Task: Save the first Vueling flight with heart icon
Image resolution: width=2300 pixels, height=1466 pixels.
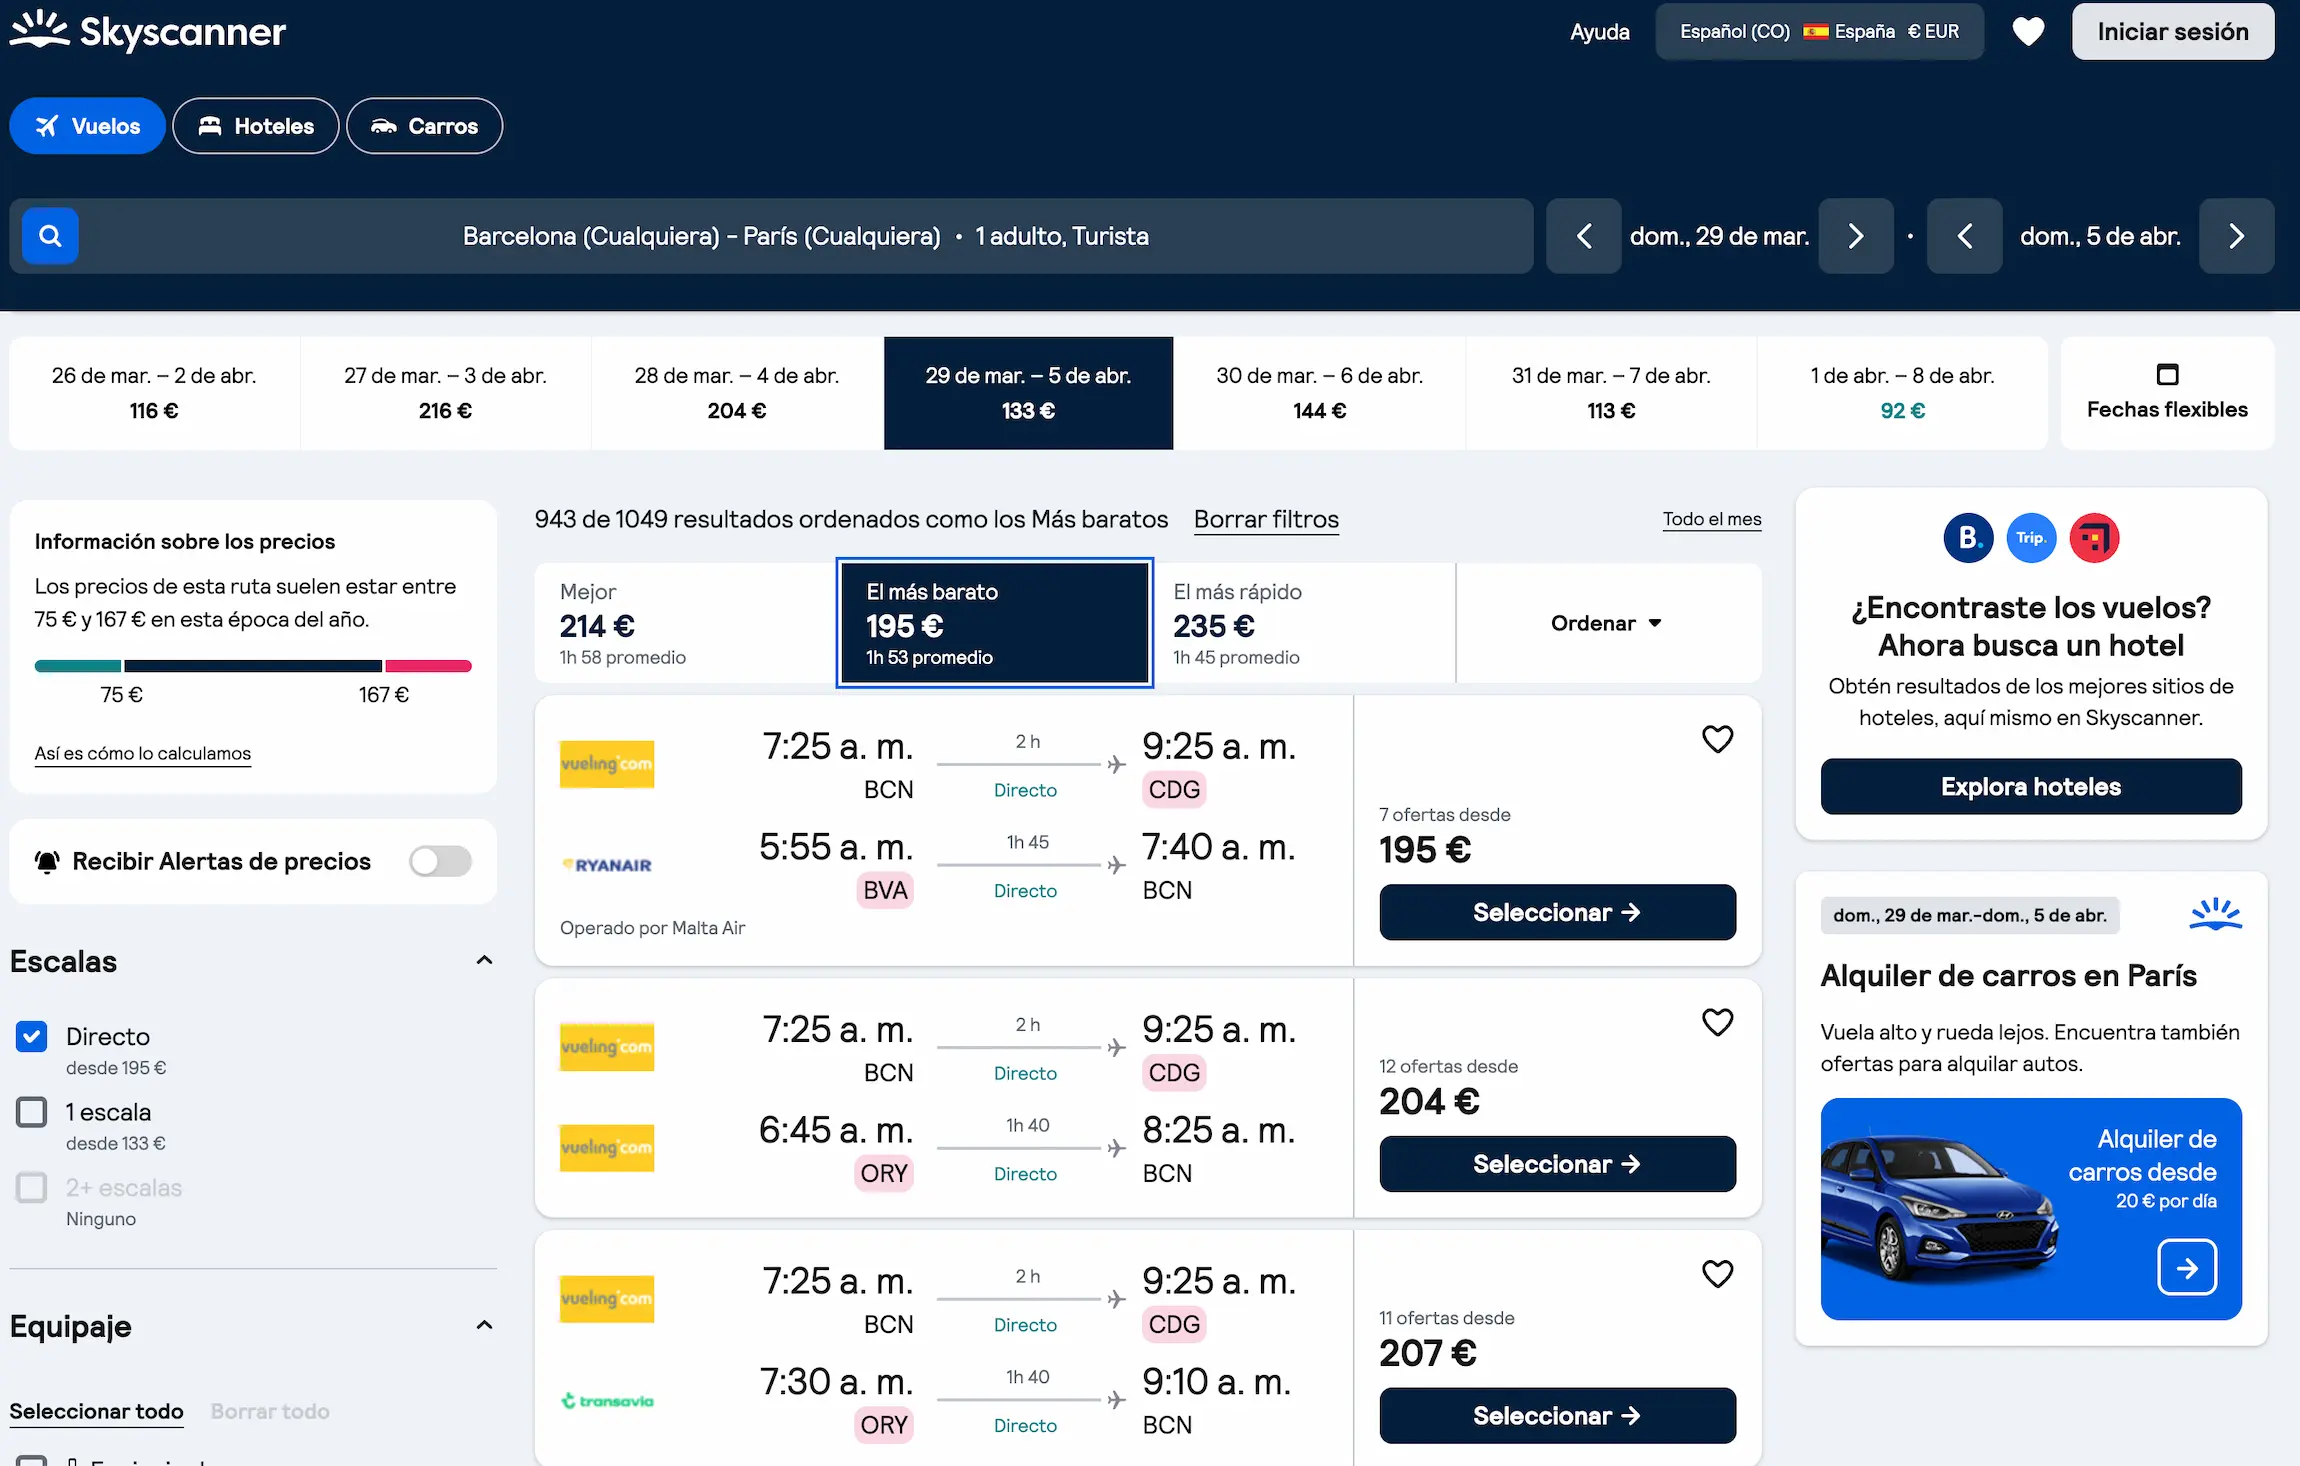Action: pos(1717,738)
